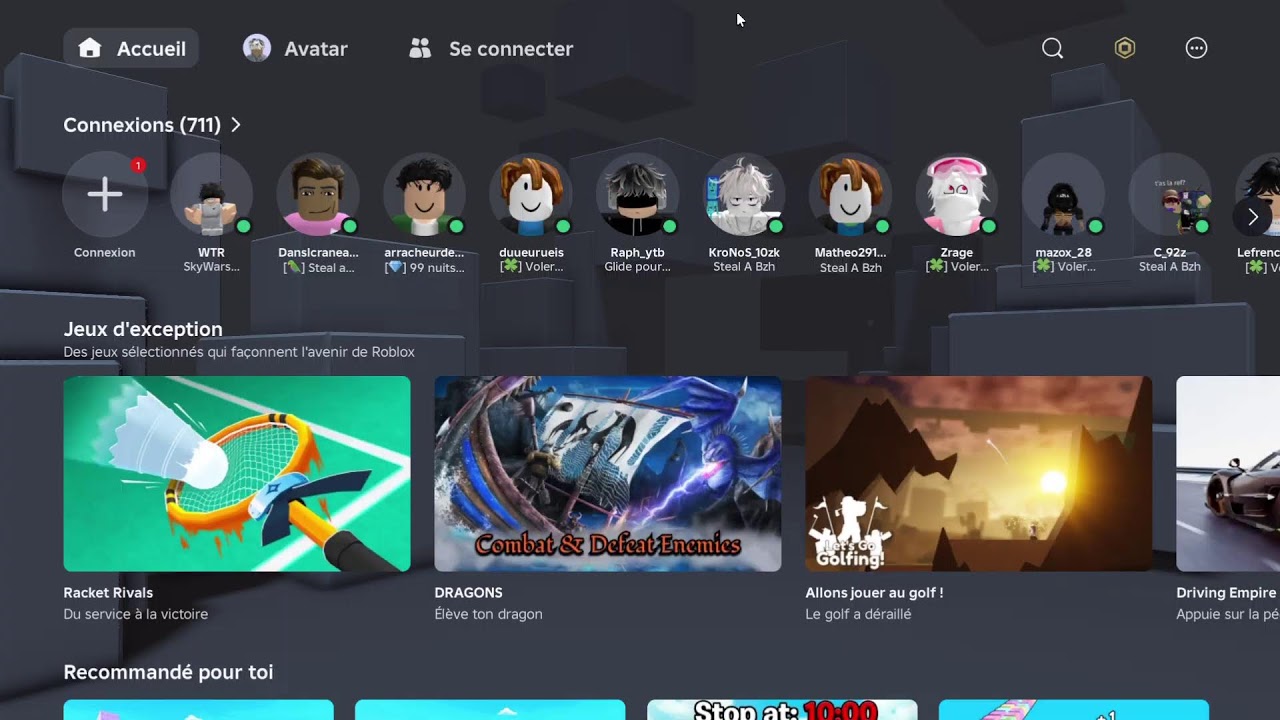This screenshot has height=720, width=1280.
Task: Open WTR's avatar
Action: coord(211,194)
